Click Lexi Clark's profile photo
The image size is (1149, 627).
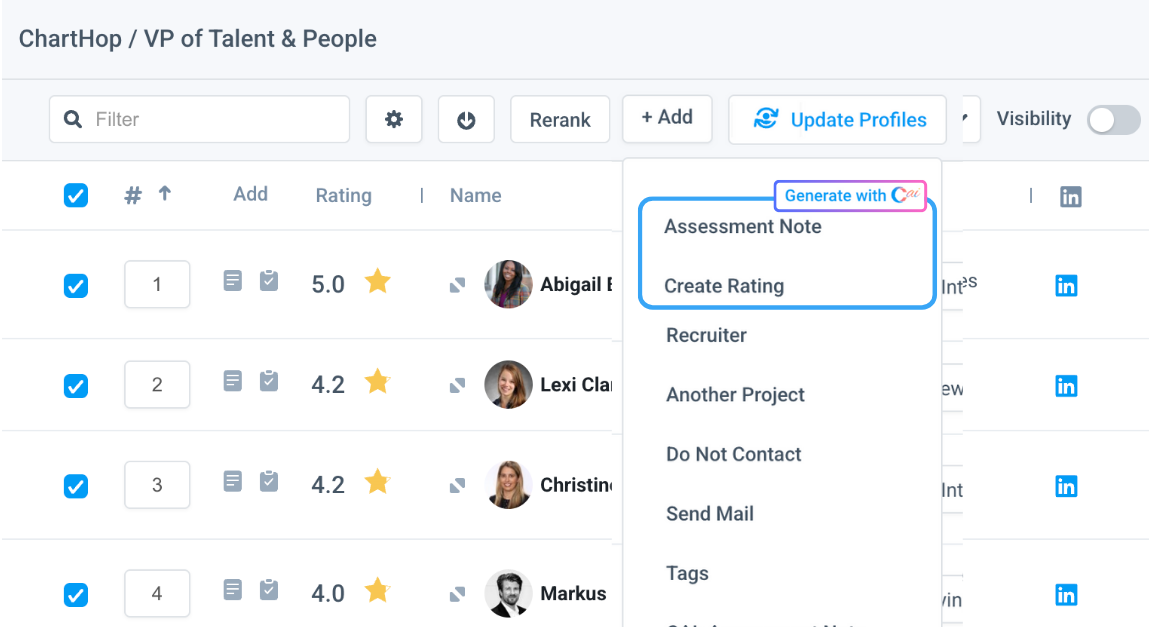[508, 385]
